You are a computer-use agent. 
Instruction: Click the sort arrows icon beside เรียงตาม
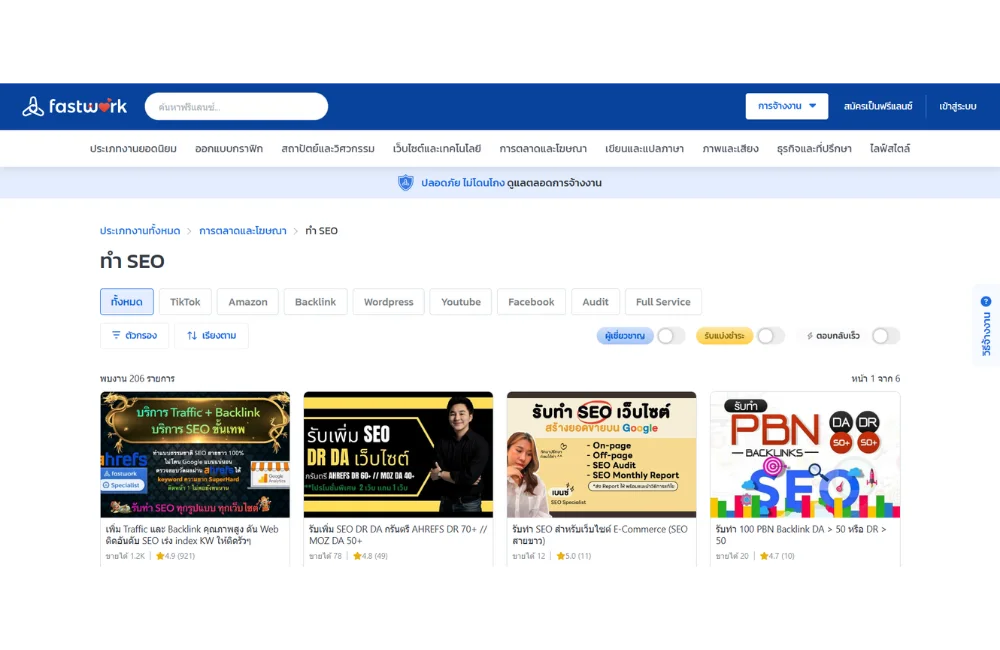pyautogui.click(x=192, y=336)
